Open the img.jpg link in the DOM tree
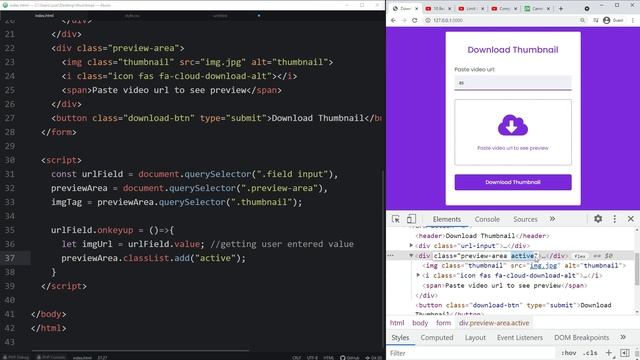Image resolution: width=640 pixels, height=360 pixels. click(x=543, y=266)
